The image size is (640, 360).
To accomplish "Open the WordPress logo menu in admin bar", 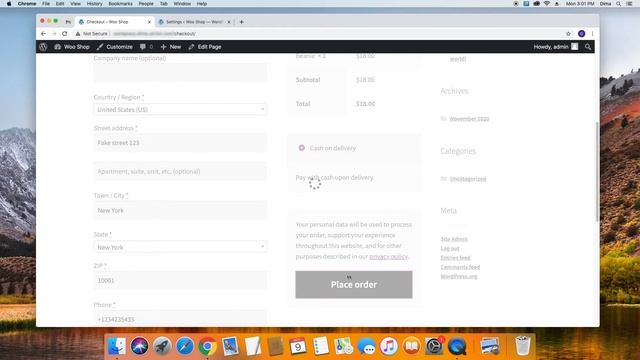I will (x=43, y=47).
